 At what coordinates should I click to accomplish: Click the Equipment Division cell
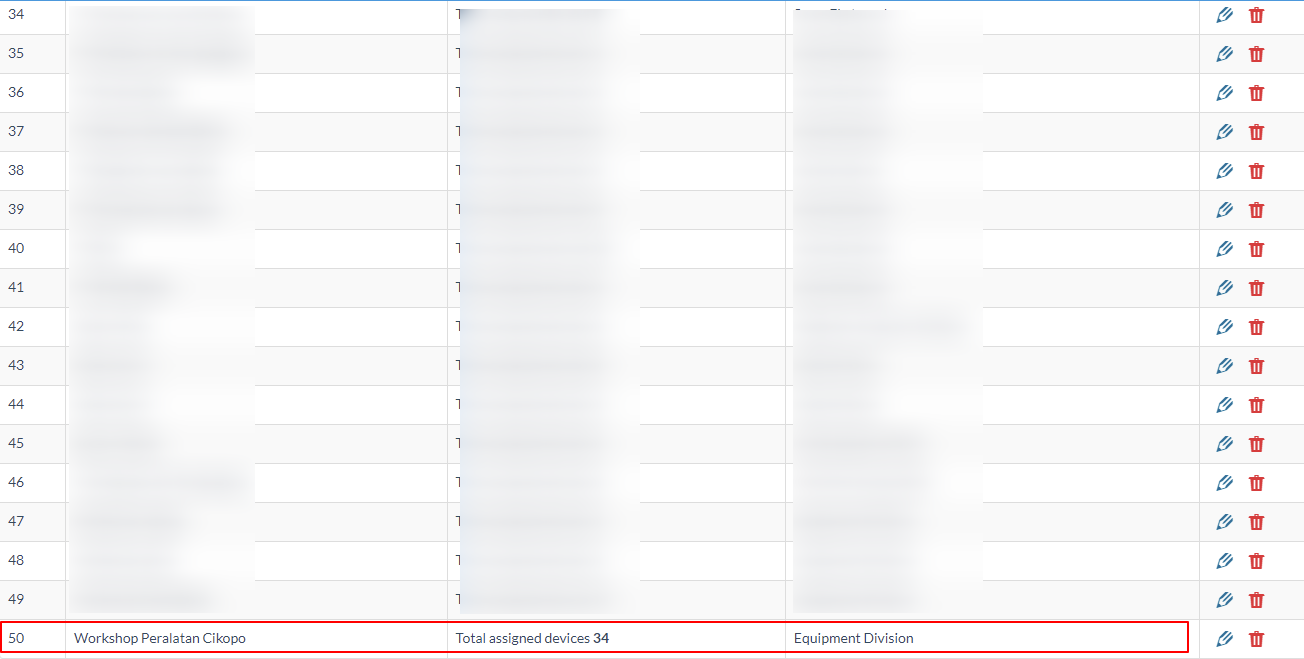(x=853, y=638)
